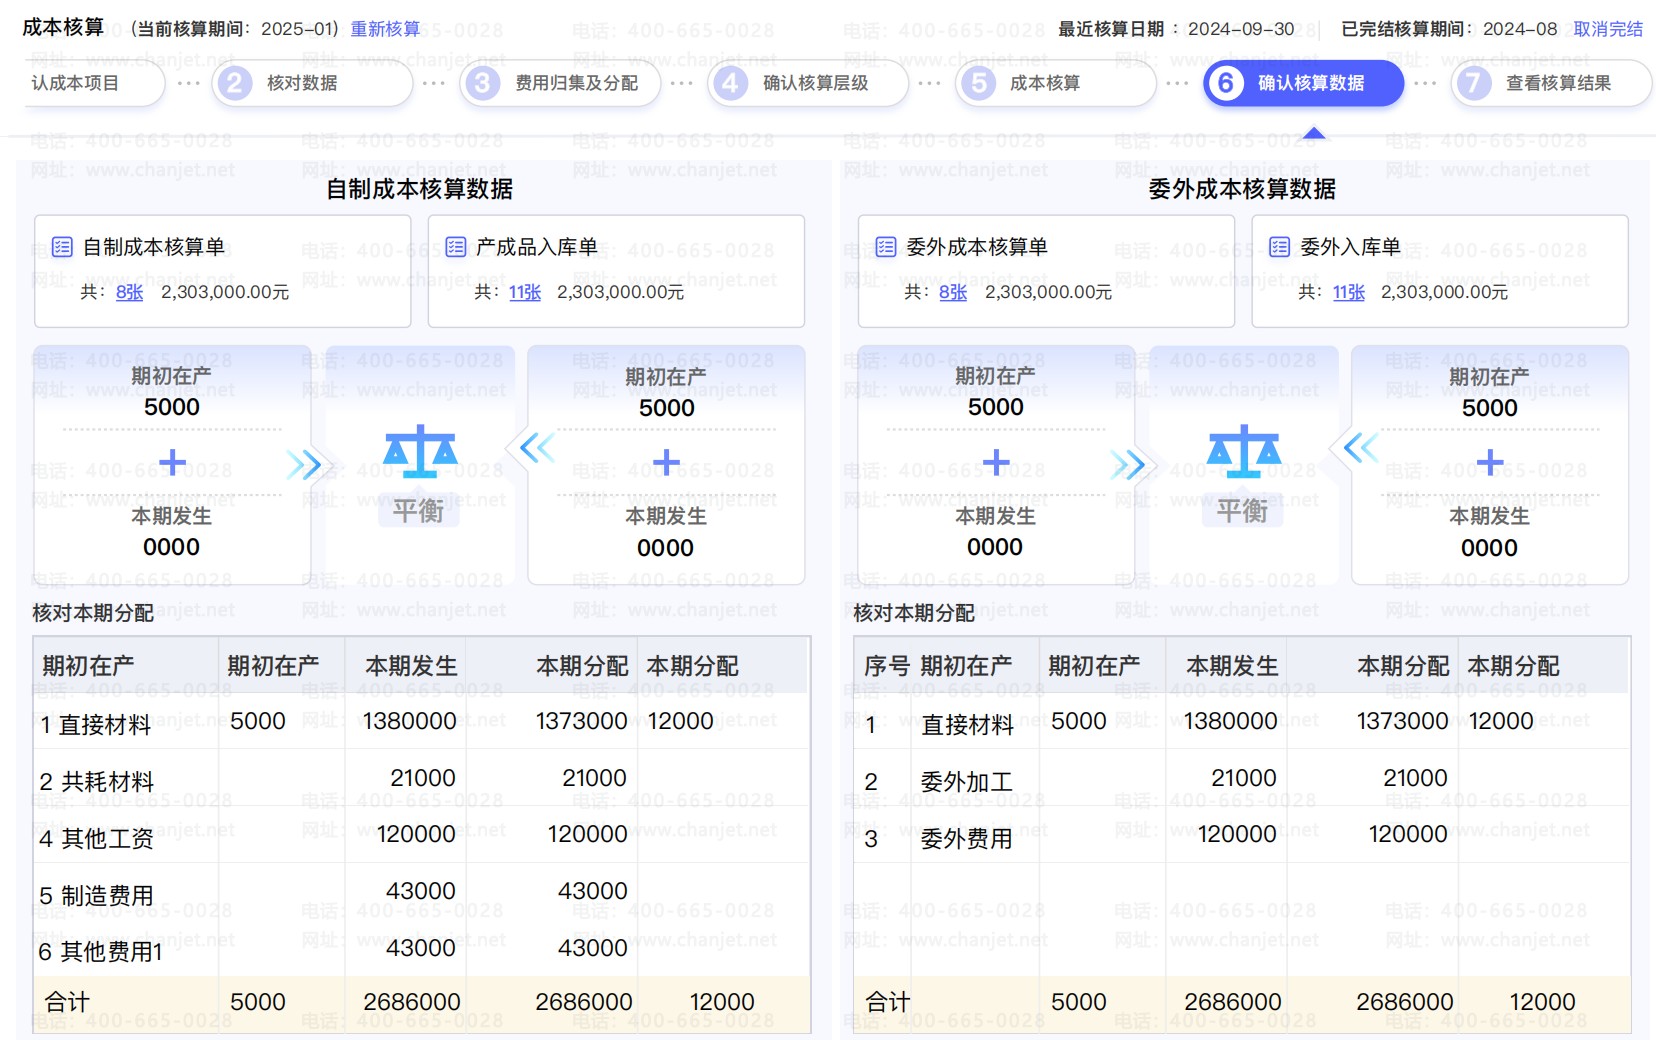1656x1040 pixels.
Task: Click 委外成本核算数据 section title
Action: 1242,189
